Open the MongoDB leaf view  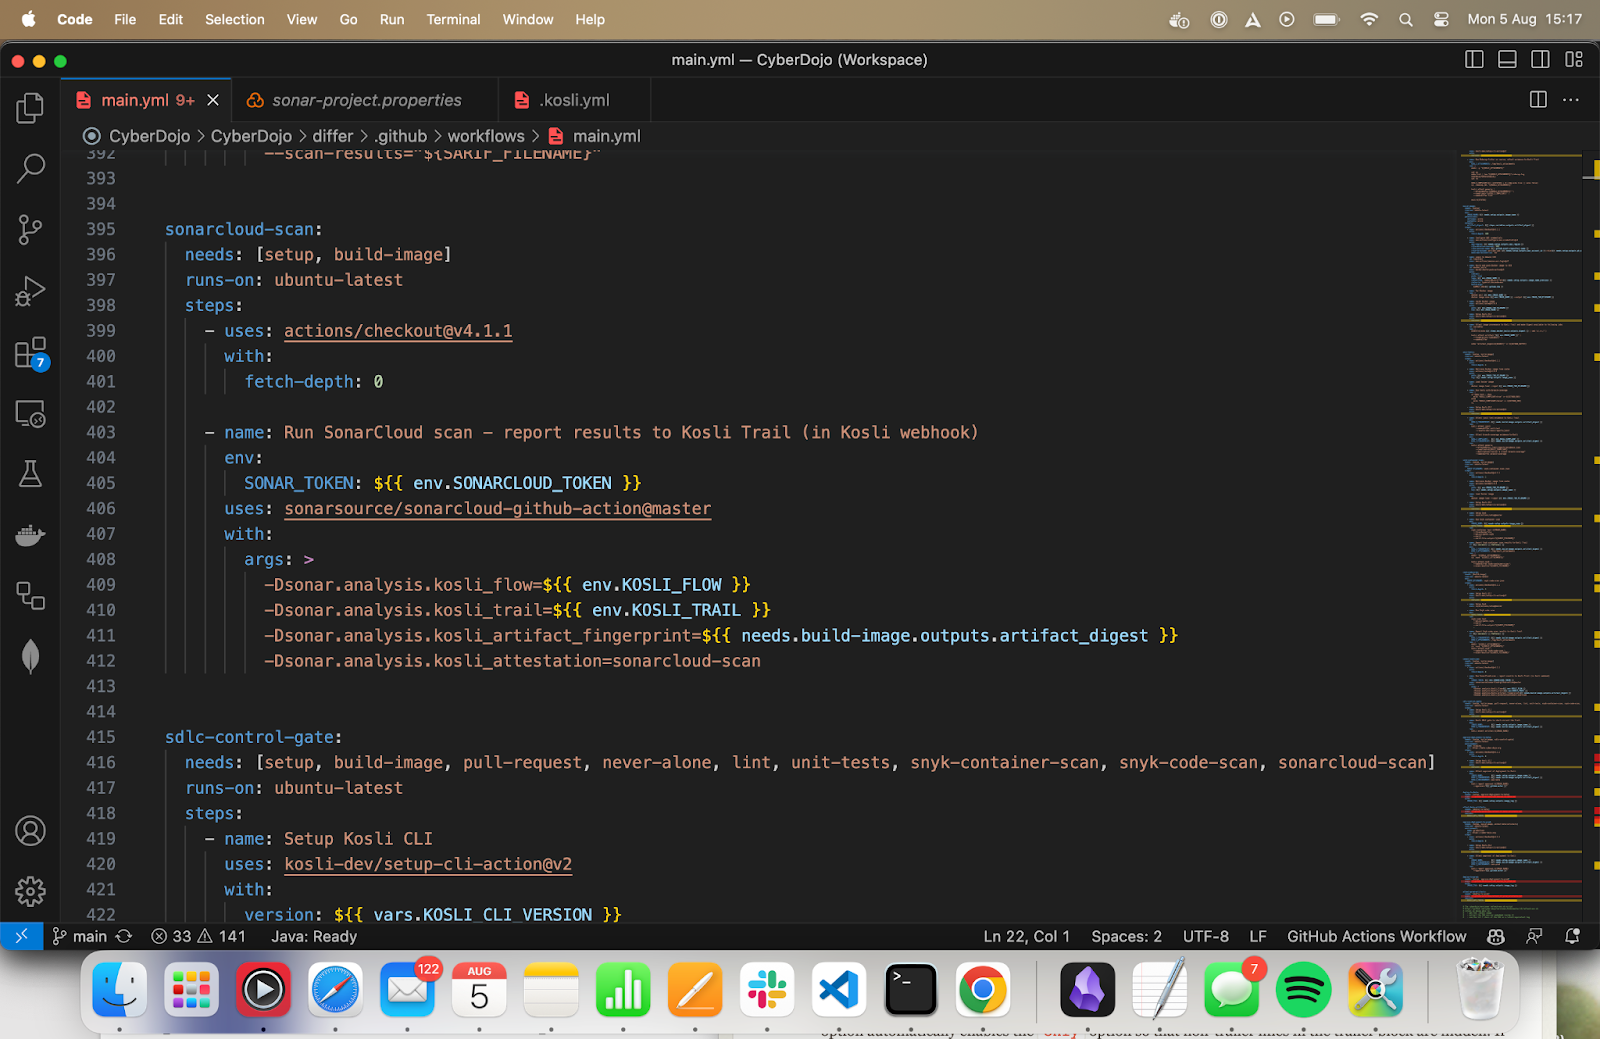coord(30,656)
